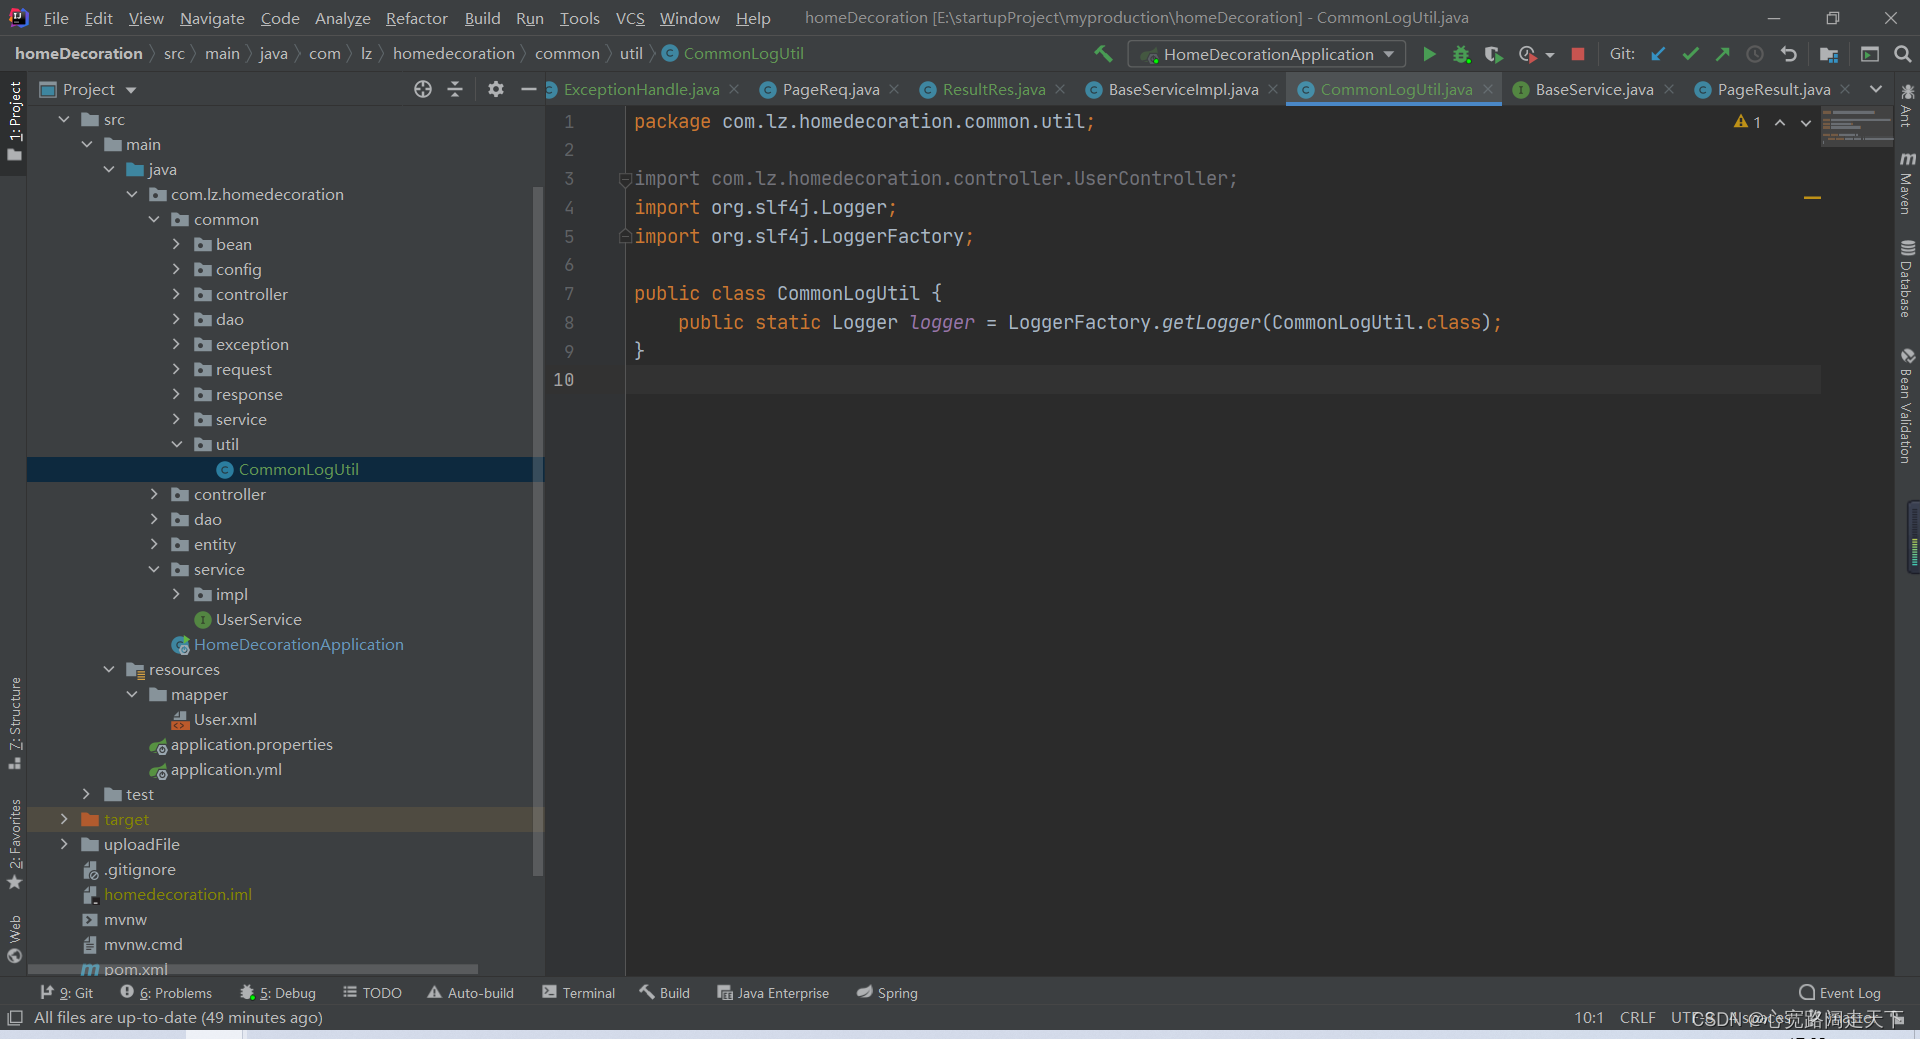
Task: Select UserService in the project tree
Action: (x=258, y=619)
